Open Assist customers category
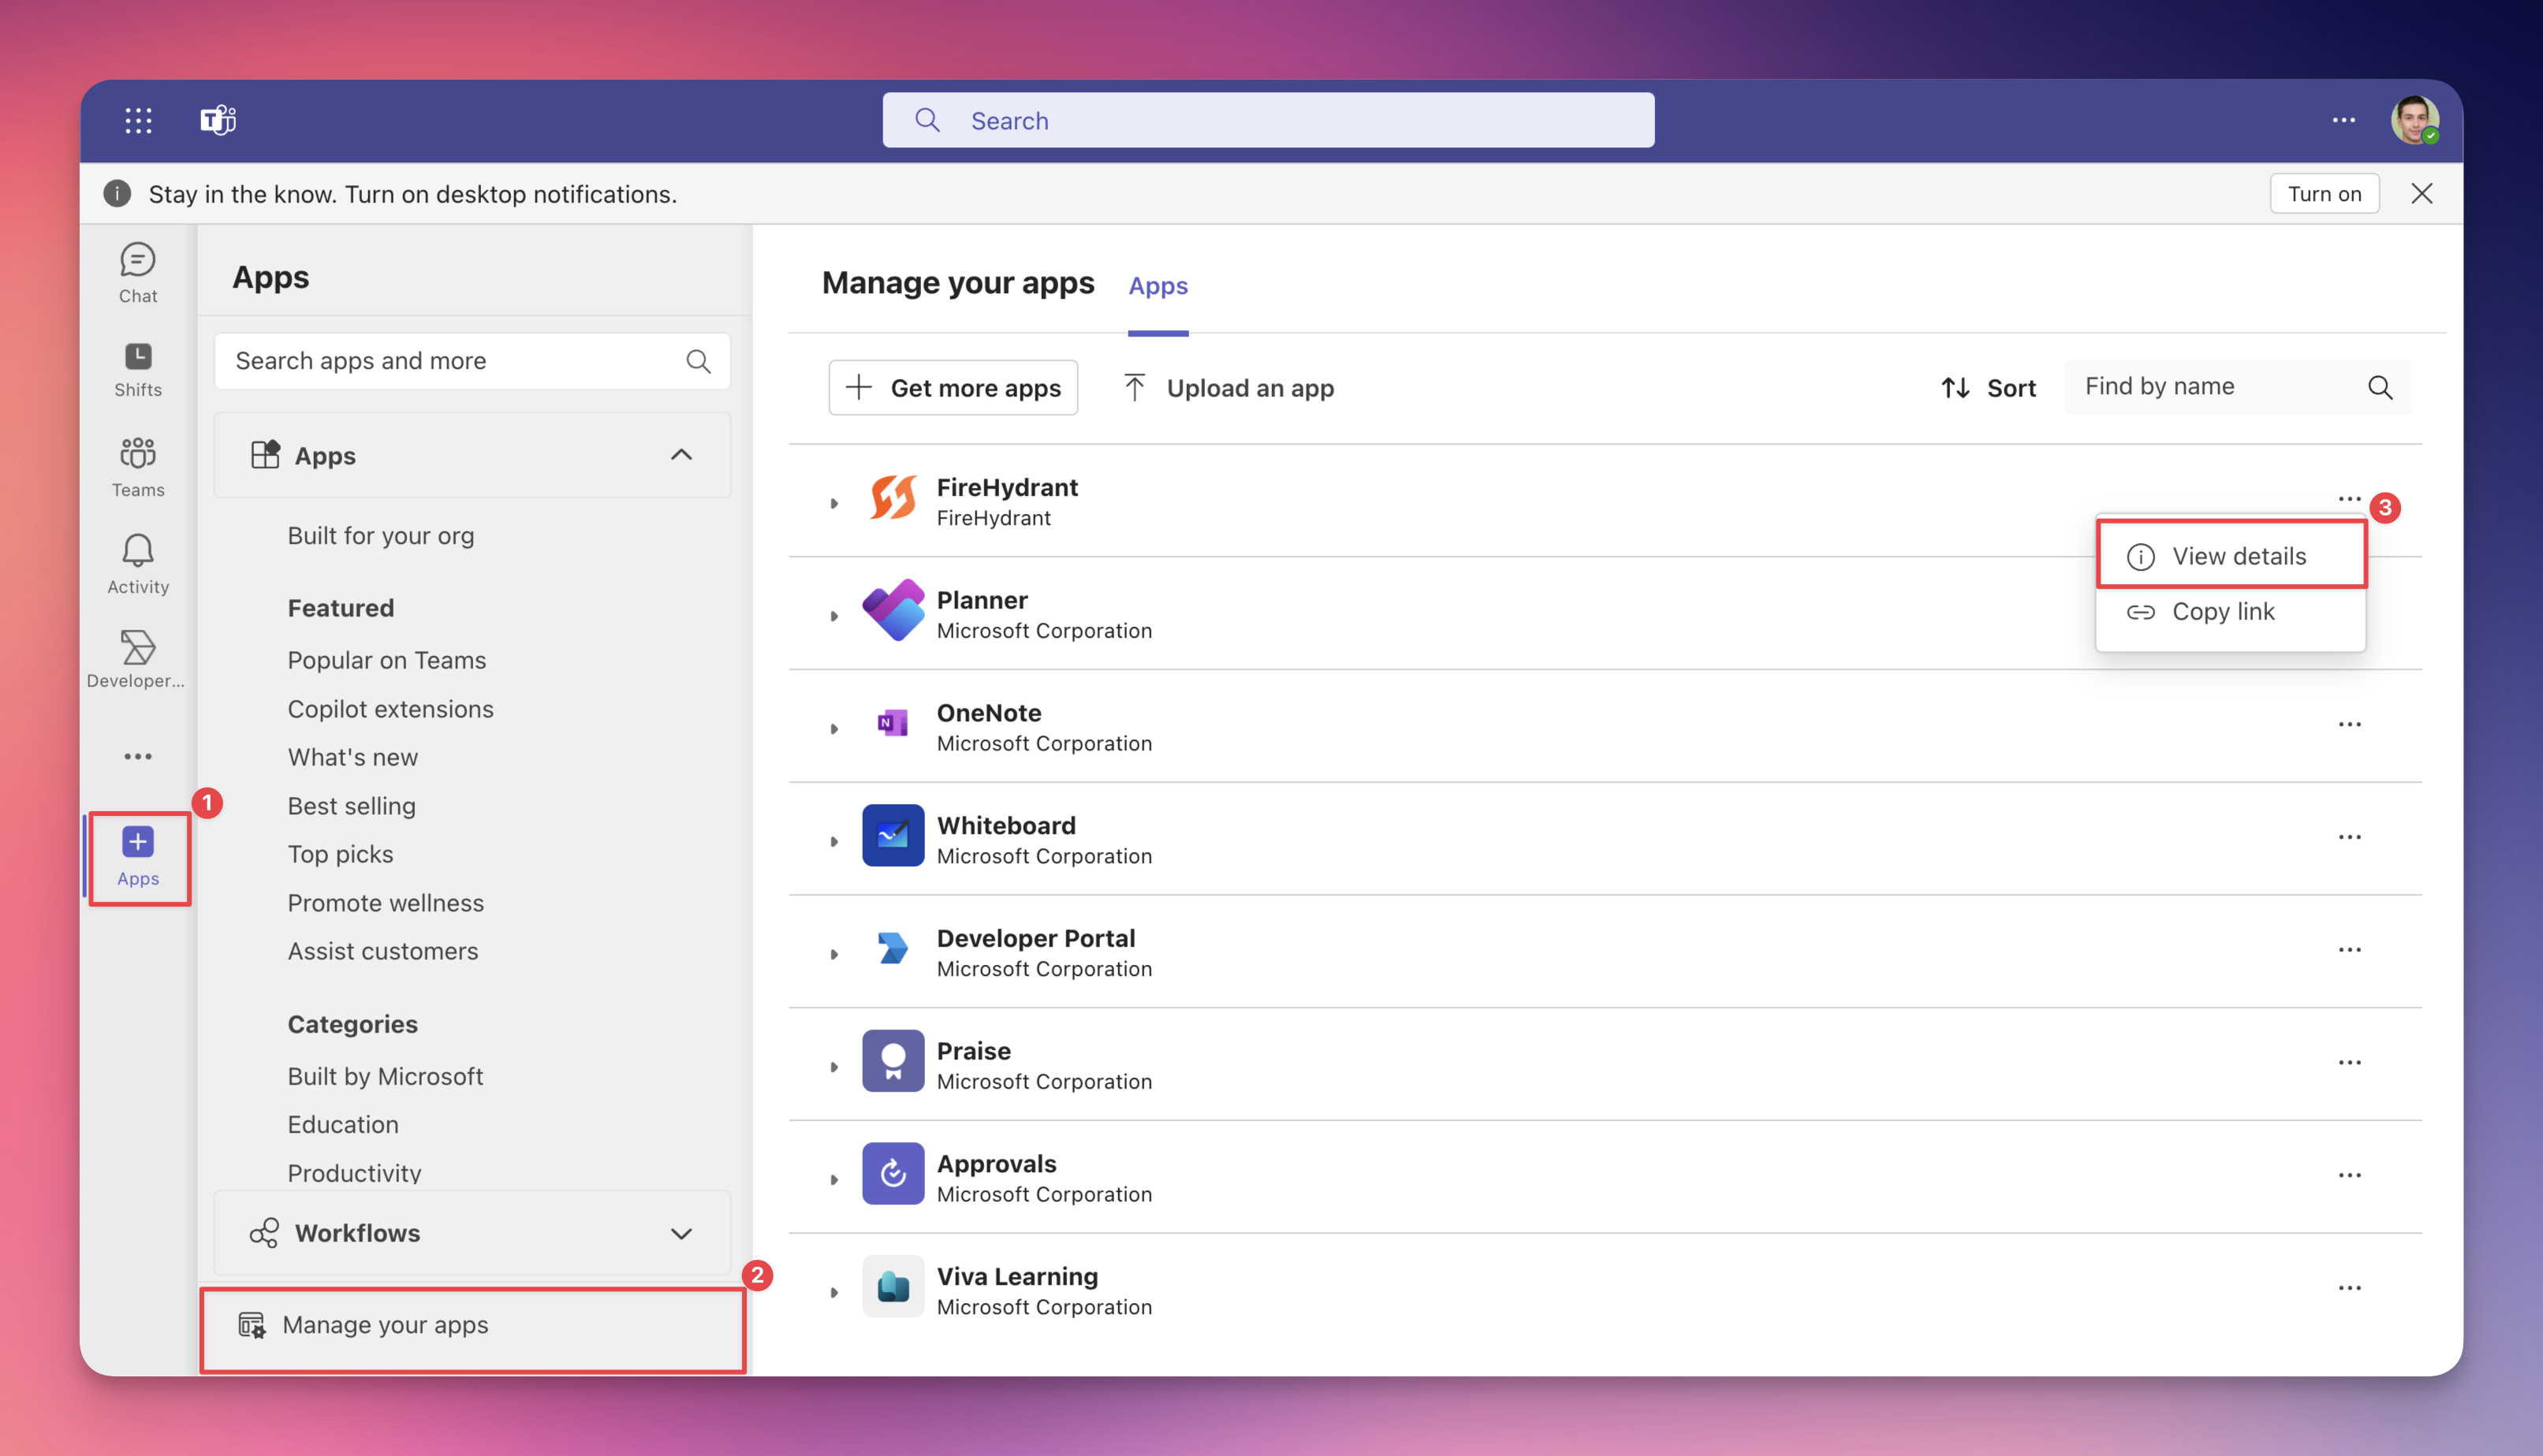 (383, 951)
